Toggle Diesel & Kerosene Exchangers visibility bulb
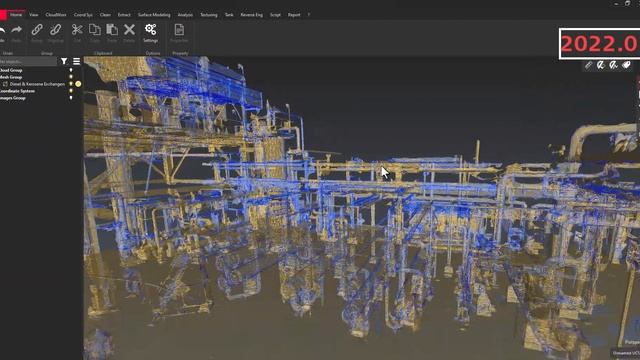Image resolution: width=640 pixels, height=360 pixels. 71,84
